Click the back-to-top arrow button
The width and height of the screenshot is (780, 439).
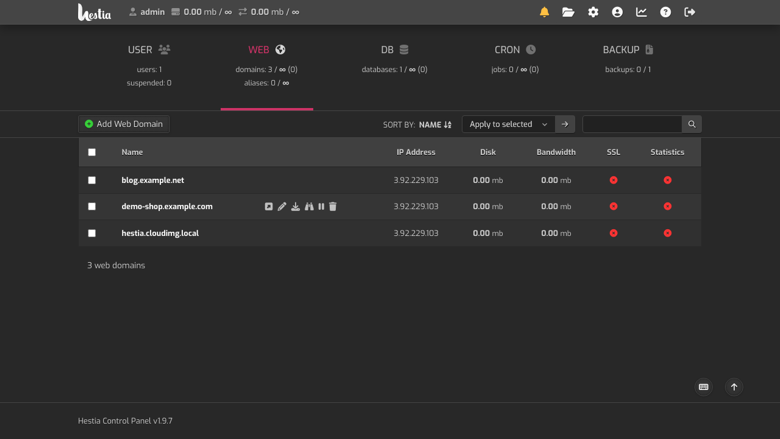point(734,387)
